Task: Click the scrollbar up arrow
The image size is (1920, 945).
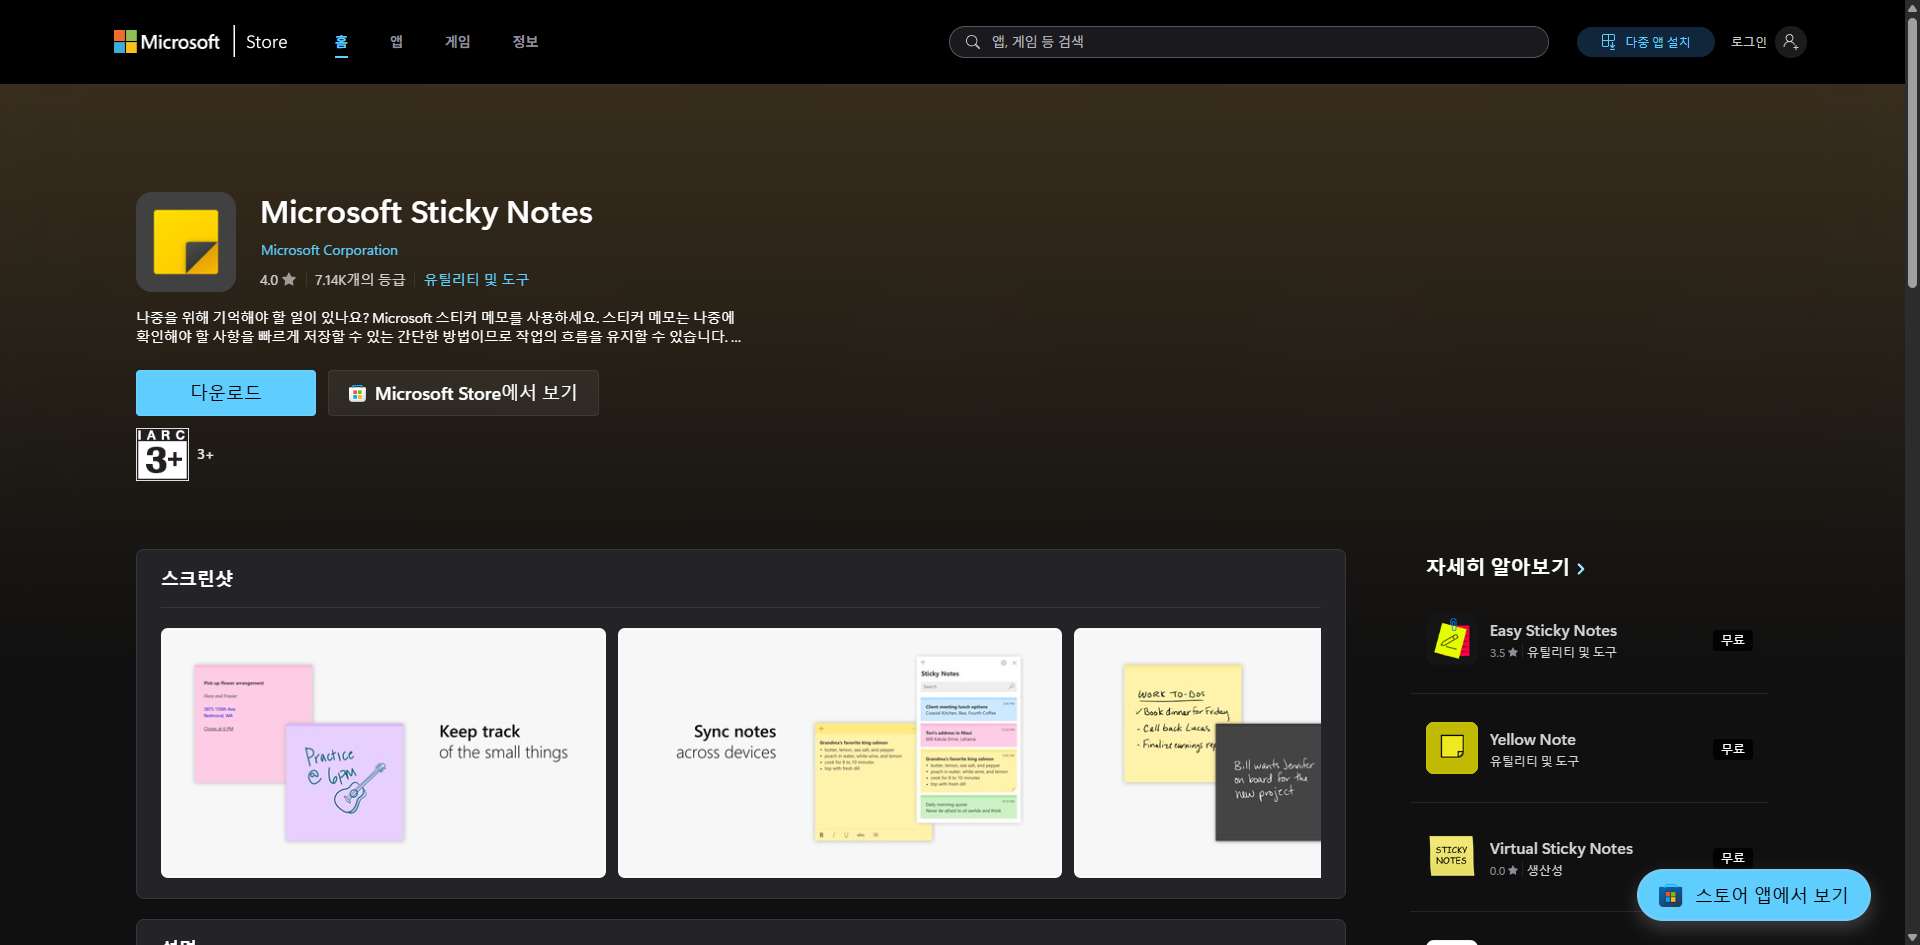Action: (x=1912, y=7)
